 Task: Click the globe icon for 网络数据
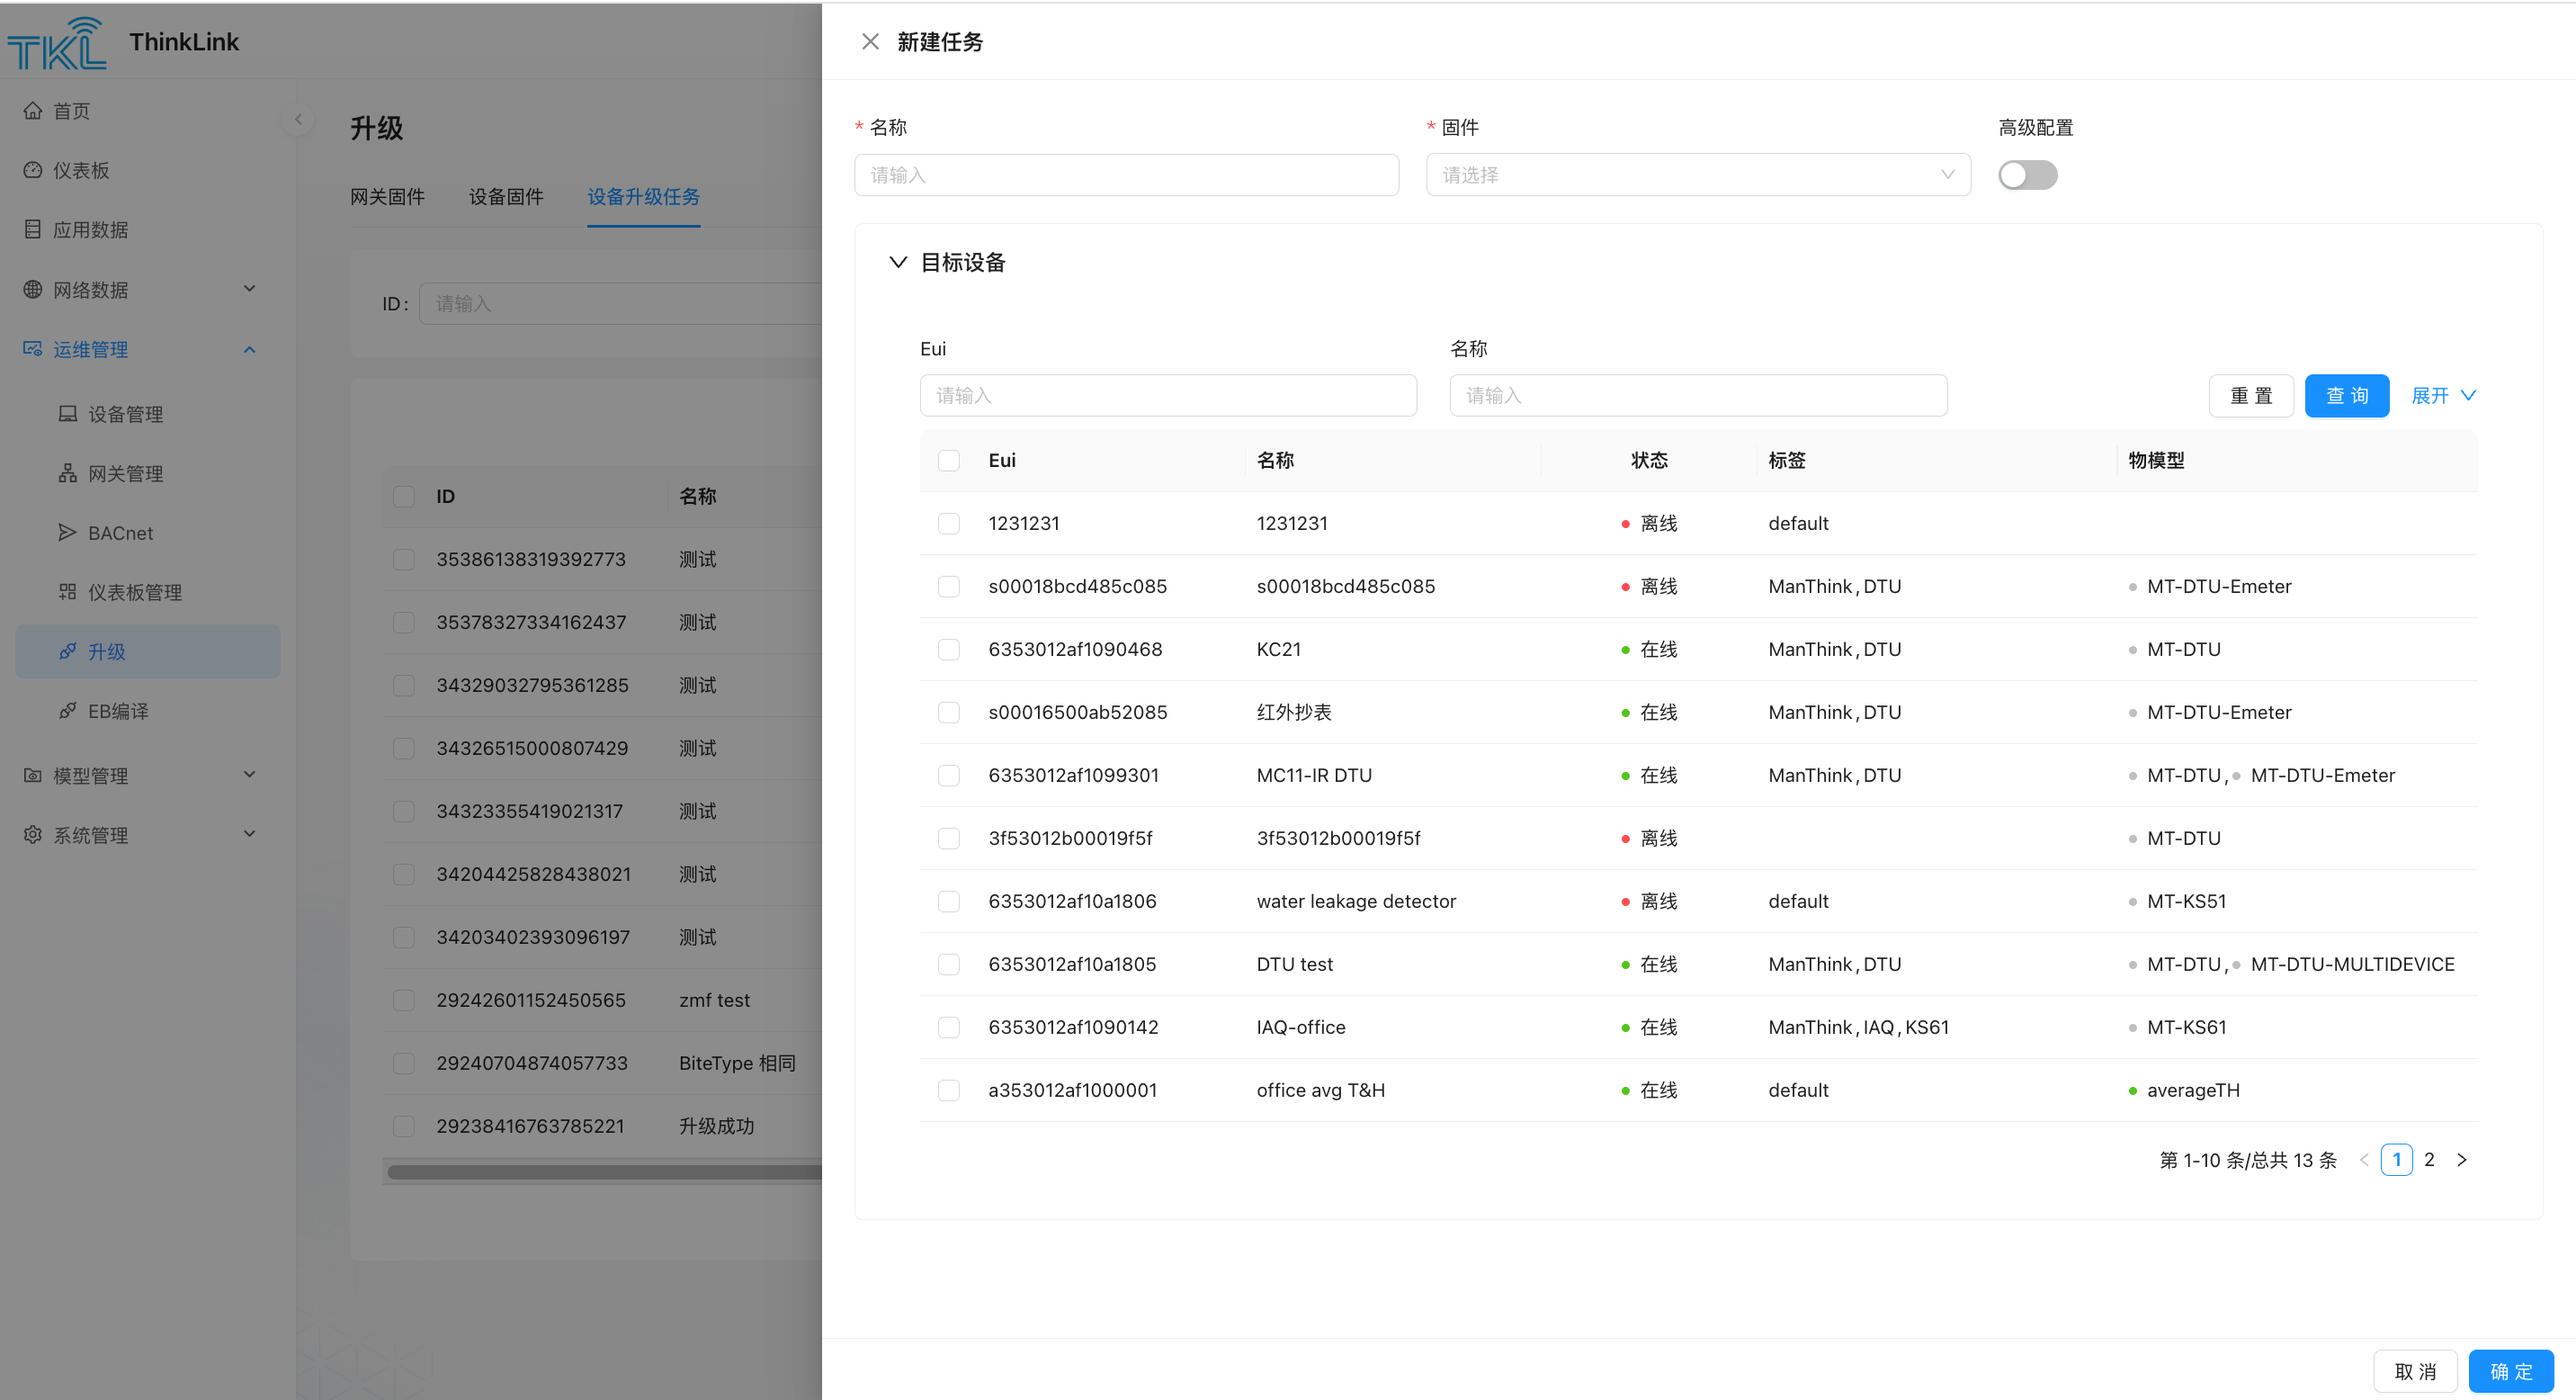pos(33,289)
